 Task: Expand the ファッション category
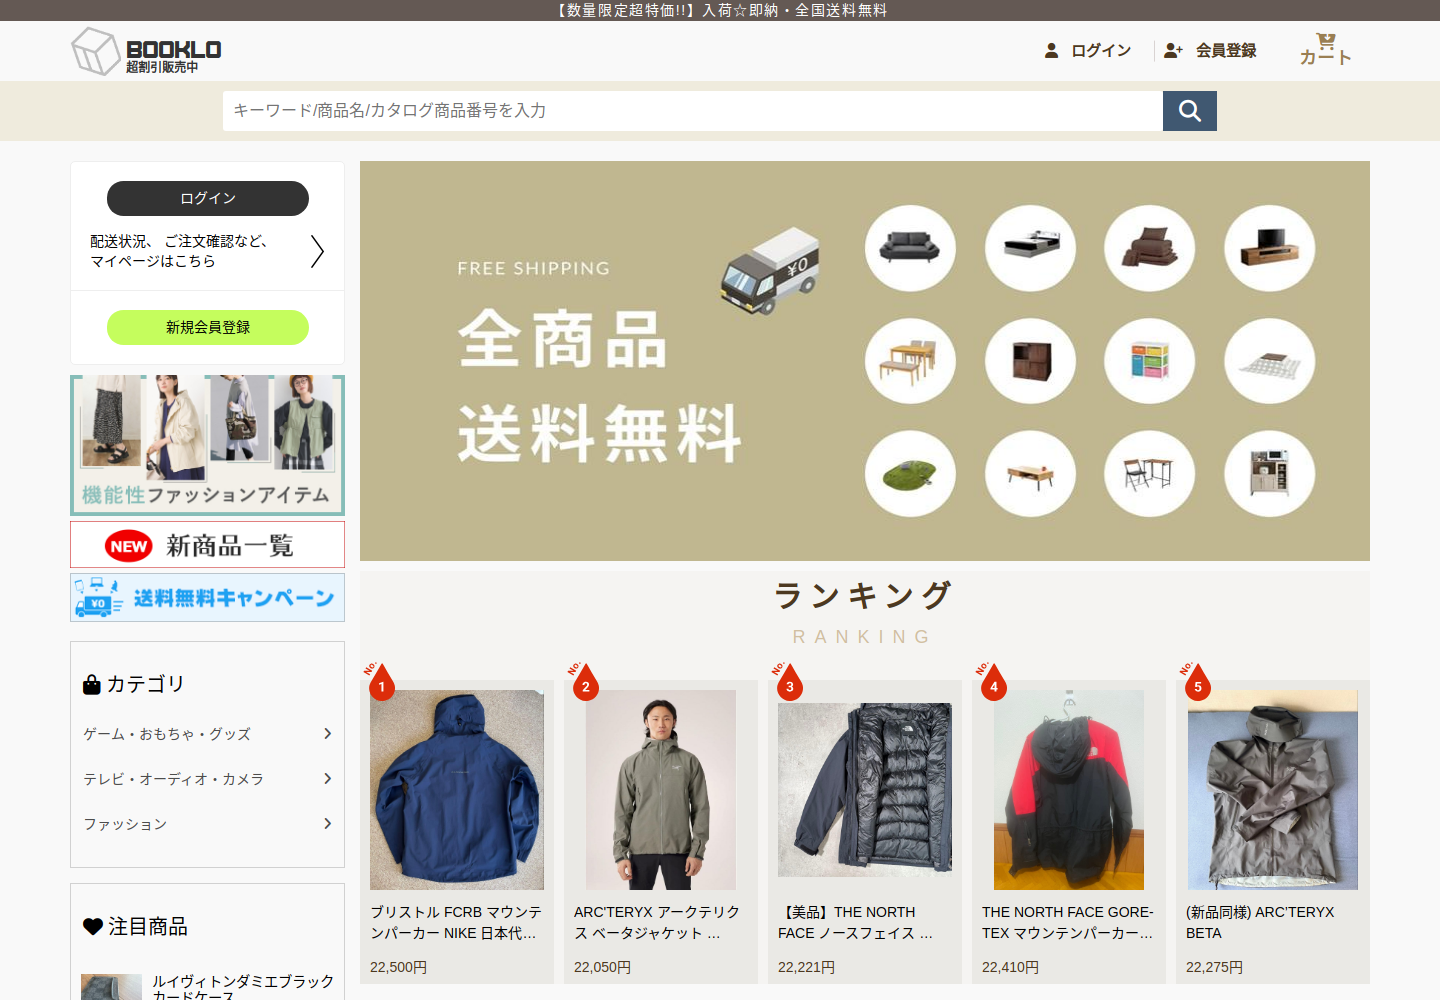coord(208,824)
